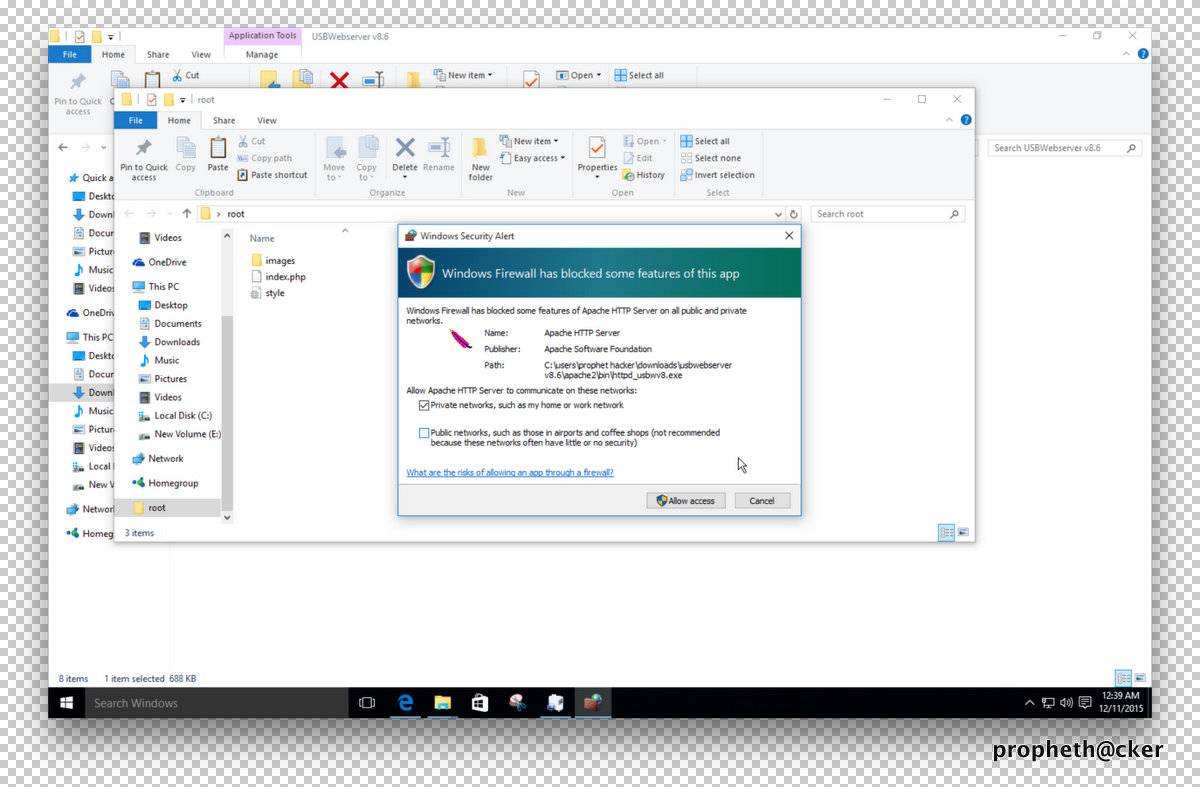Select OneDrive in root window tree
Screen dimensions: 1200x787
pos(159,262)
